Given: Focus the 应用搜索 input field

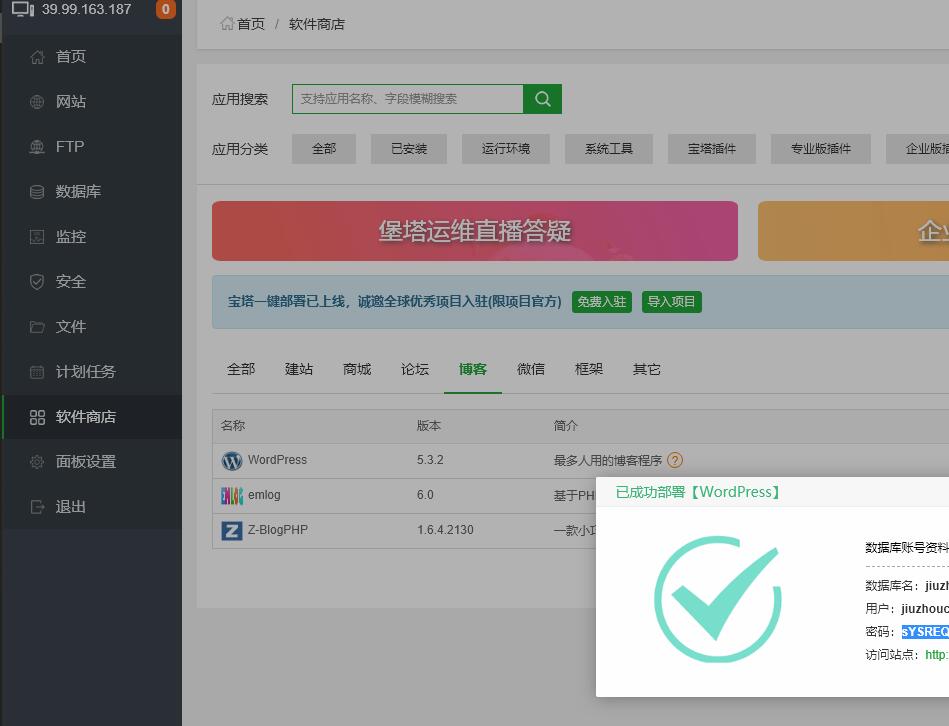Looking at the screenshot, I should tap(407, 99).
